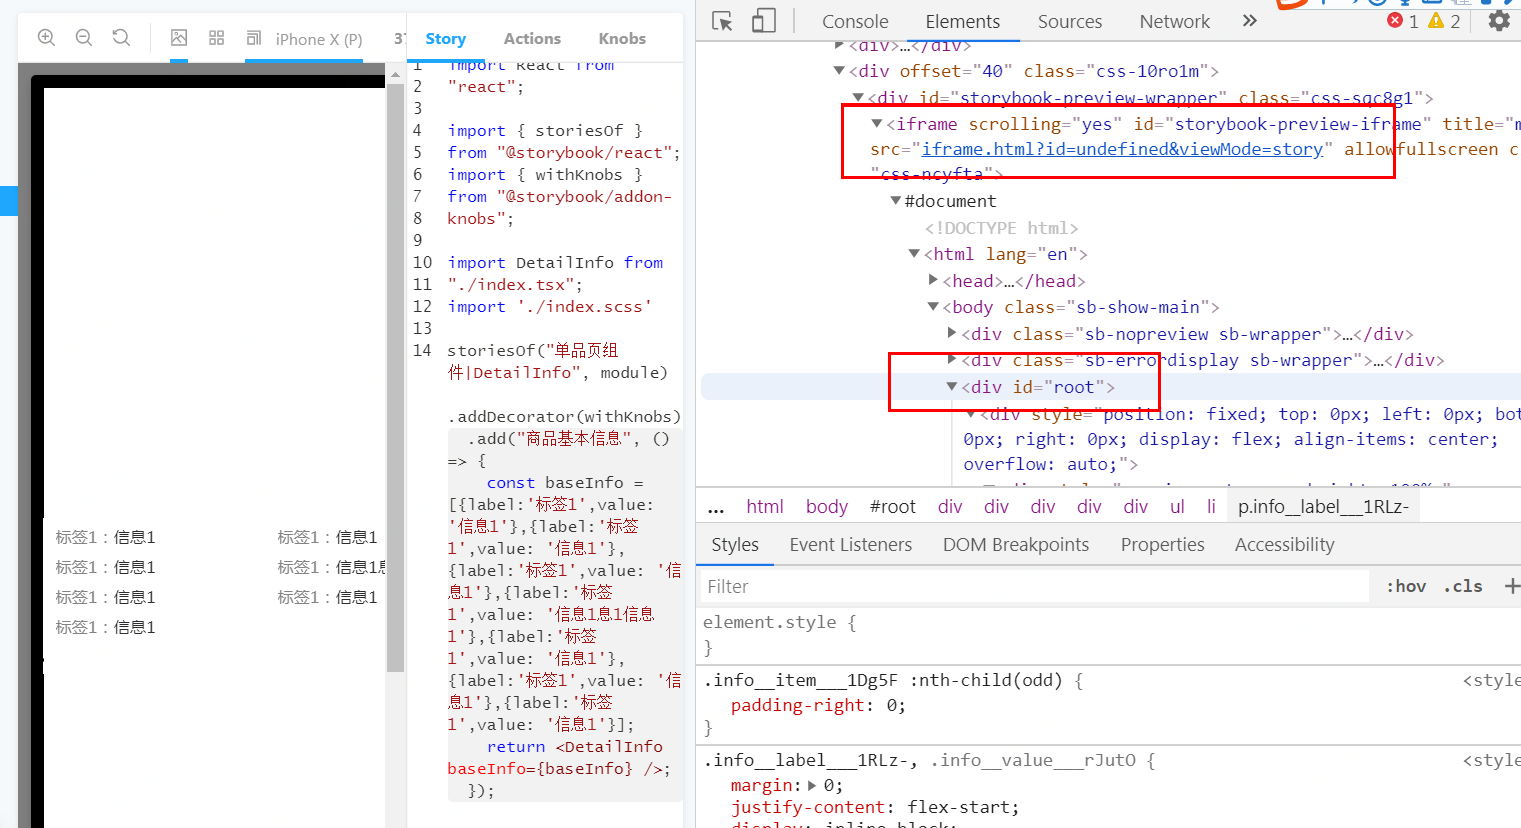Image resolution: width=1521 pixels, height=828 pixels.
Task: Click the yellow warning count icon
Action: coord(1436,21)
